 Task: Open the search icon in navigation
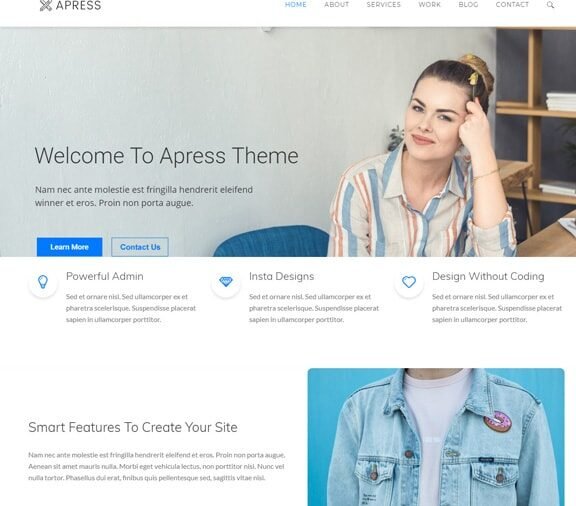point(550,5)
